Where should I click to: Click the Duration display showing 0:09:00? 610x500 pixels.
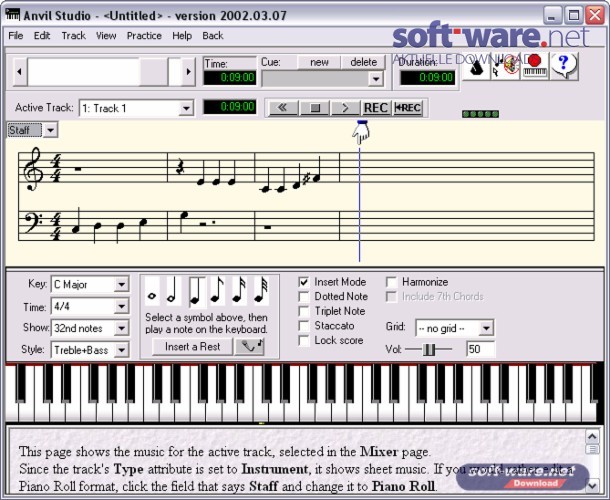pos(427,77)
